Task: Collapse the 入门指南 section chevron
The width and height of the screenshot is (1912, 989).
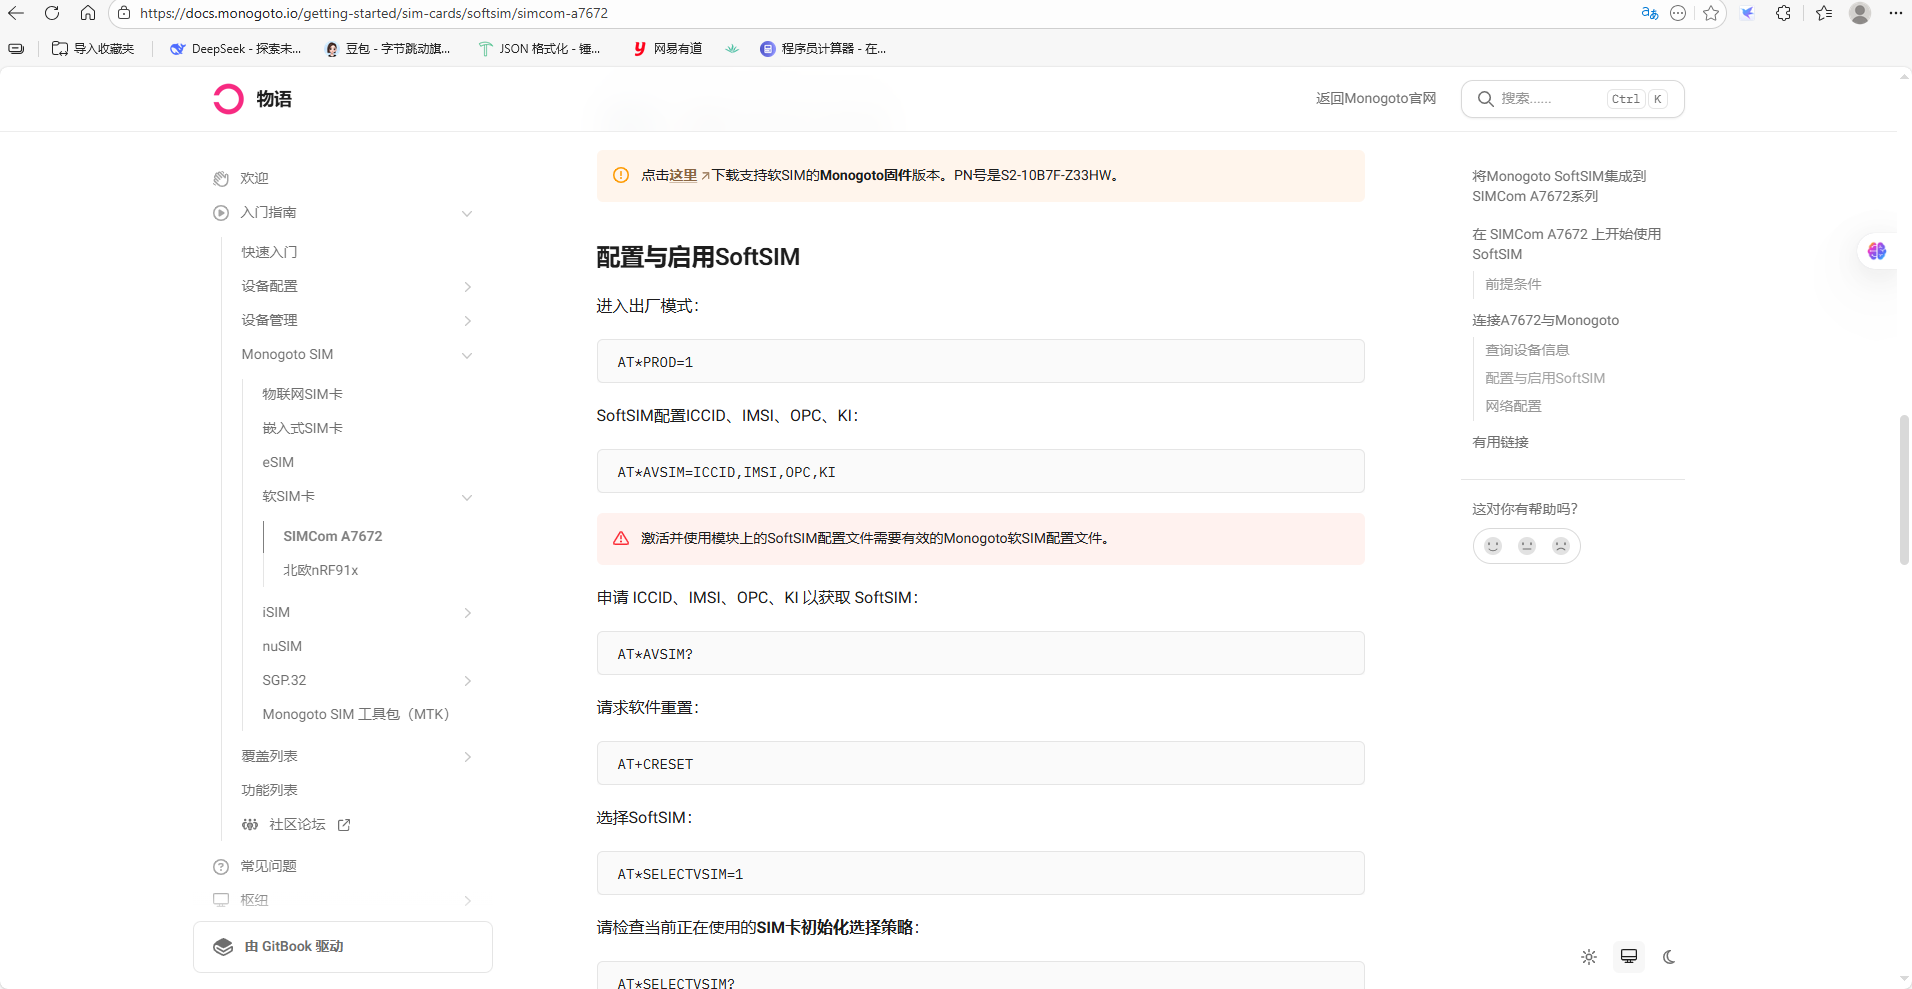Action: 467,213
